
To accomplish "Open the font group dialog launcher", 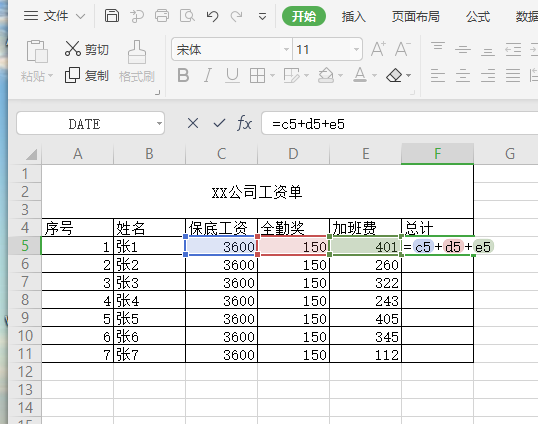I will pyautogui.click(x=413, y=92).
